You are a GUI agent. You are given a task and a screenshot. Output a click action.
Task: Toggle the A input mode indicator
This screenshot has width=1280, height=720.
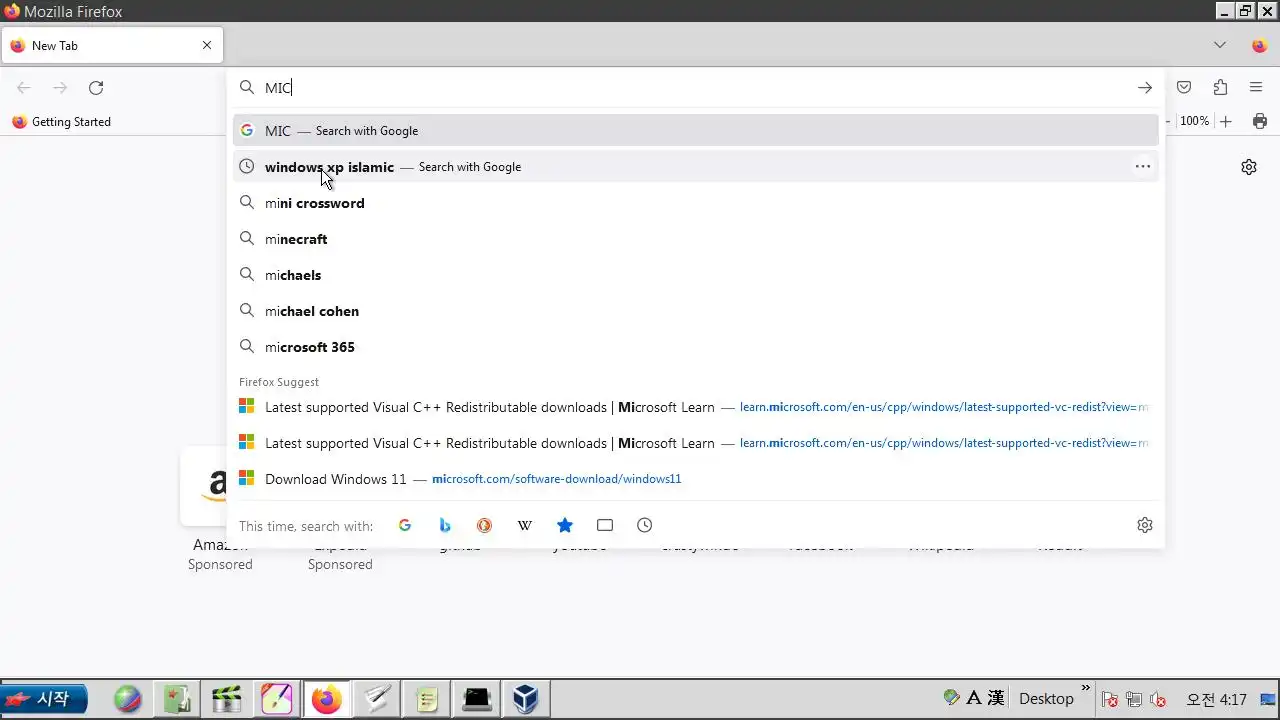coord(974,698)
